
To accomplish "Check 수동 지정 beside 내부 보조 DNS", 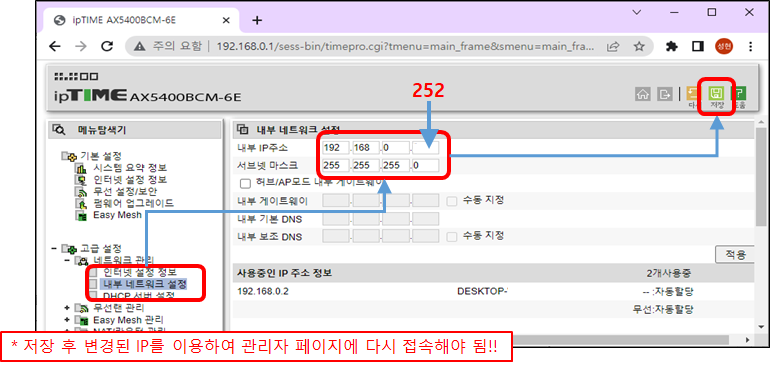I will pyautogui.click(x=451, y=237).
